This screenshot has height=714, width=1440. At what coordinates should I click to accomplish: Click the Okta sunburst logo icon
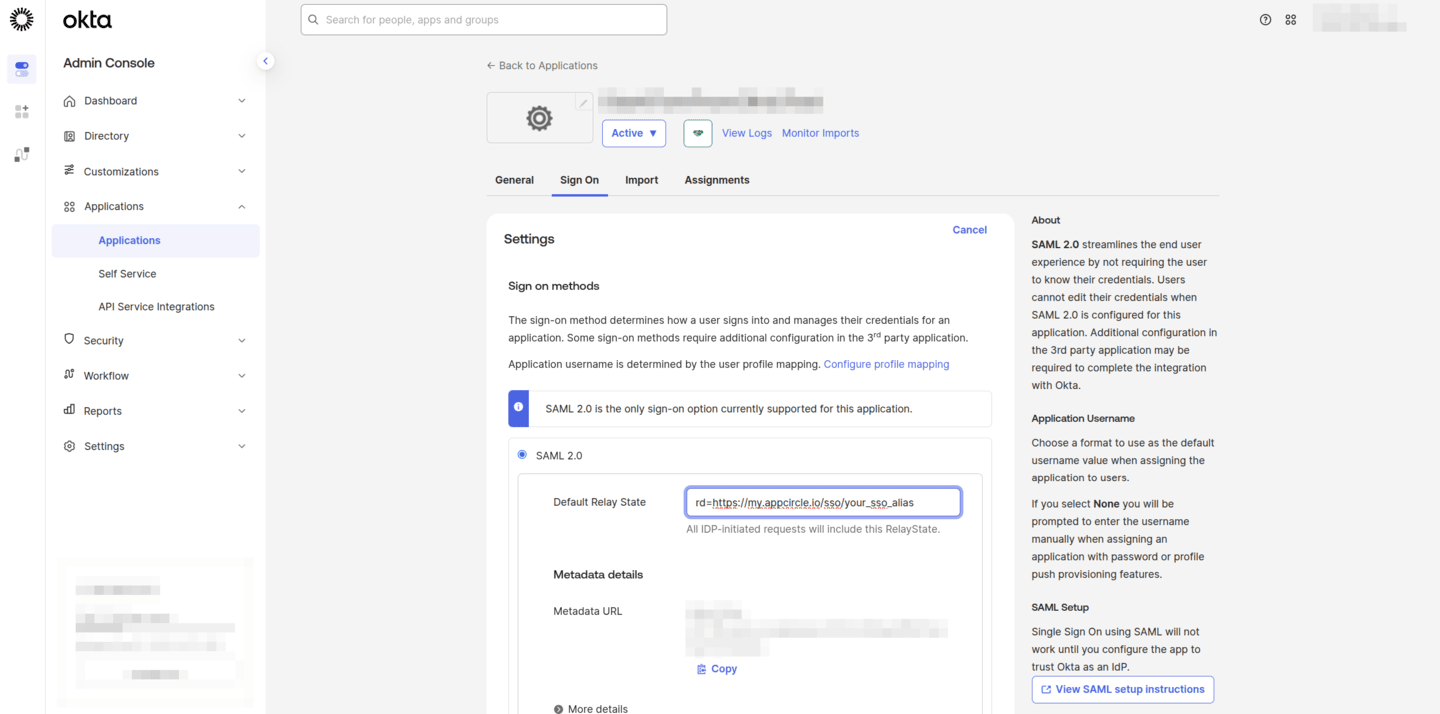point(21,19)
